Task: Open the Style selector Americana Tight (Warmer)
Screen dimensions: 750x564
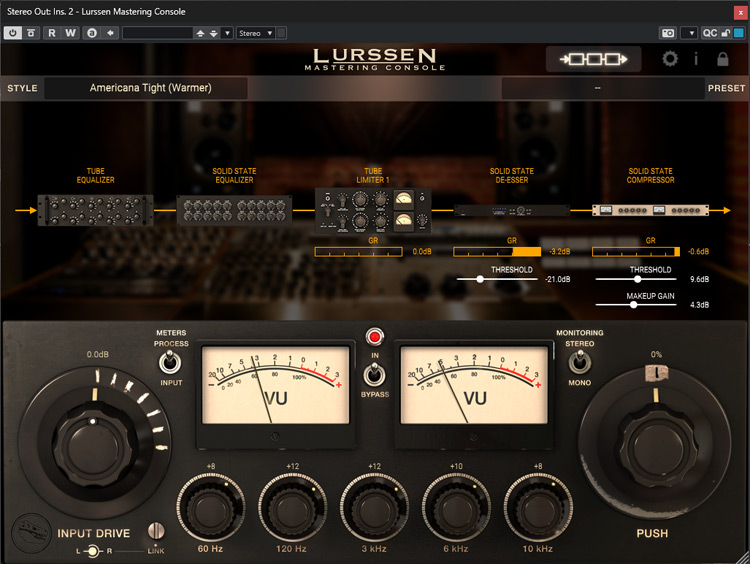Action: pyautogui.click(x=146, y=88)
